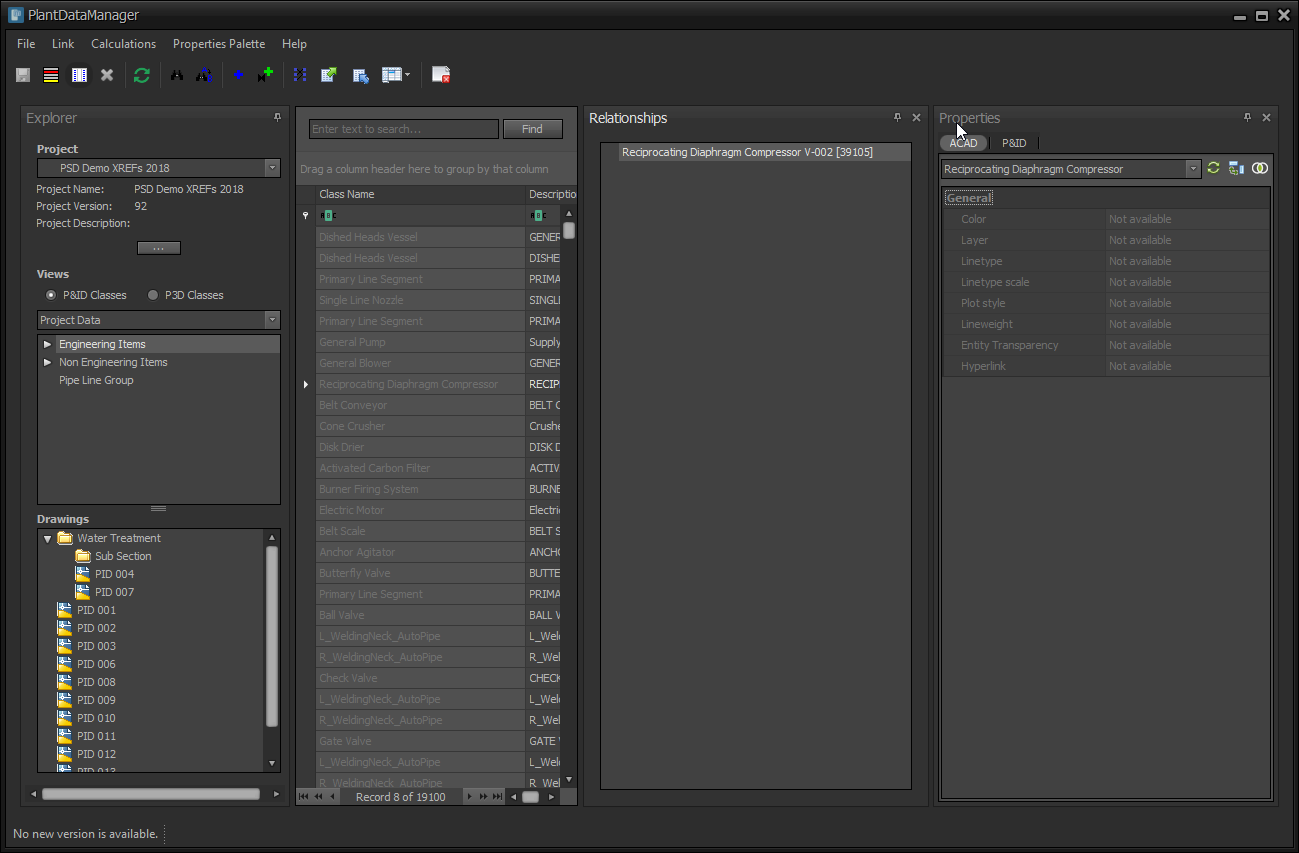The width and height of the screenshot is (1299, 853).
Task: Expand the Non Engineering Items tree node
Action: [x=47, y=362]
